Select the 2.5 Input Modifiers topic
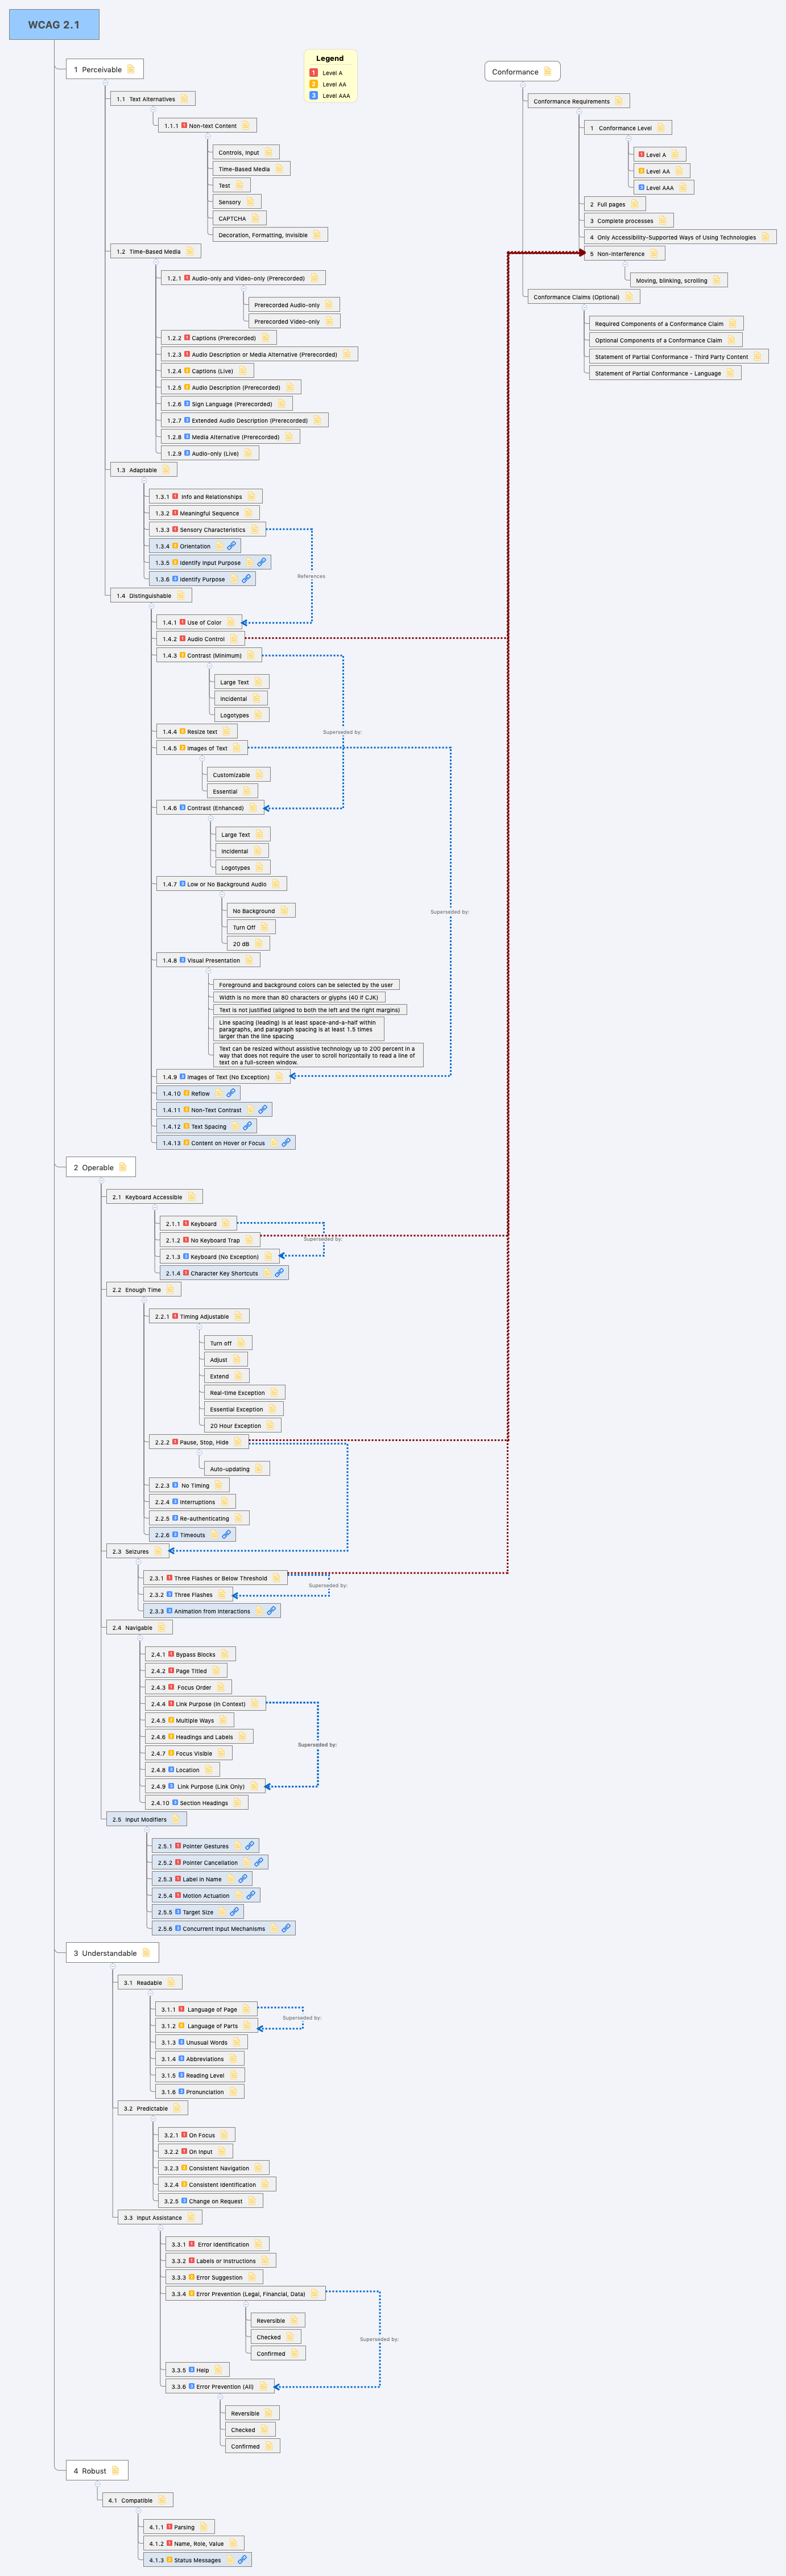Viewport: 786px width, 2576px height. tap(146, 1819)
